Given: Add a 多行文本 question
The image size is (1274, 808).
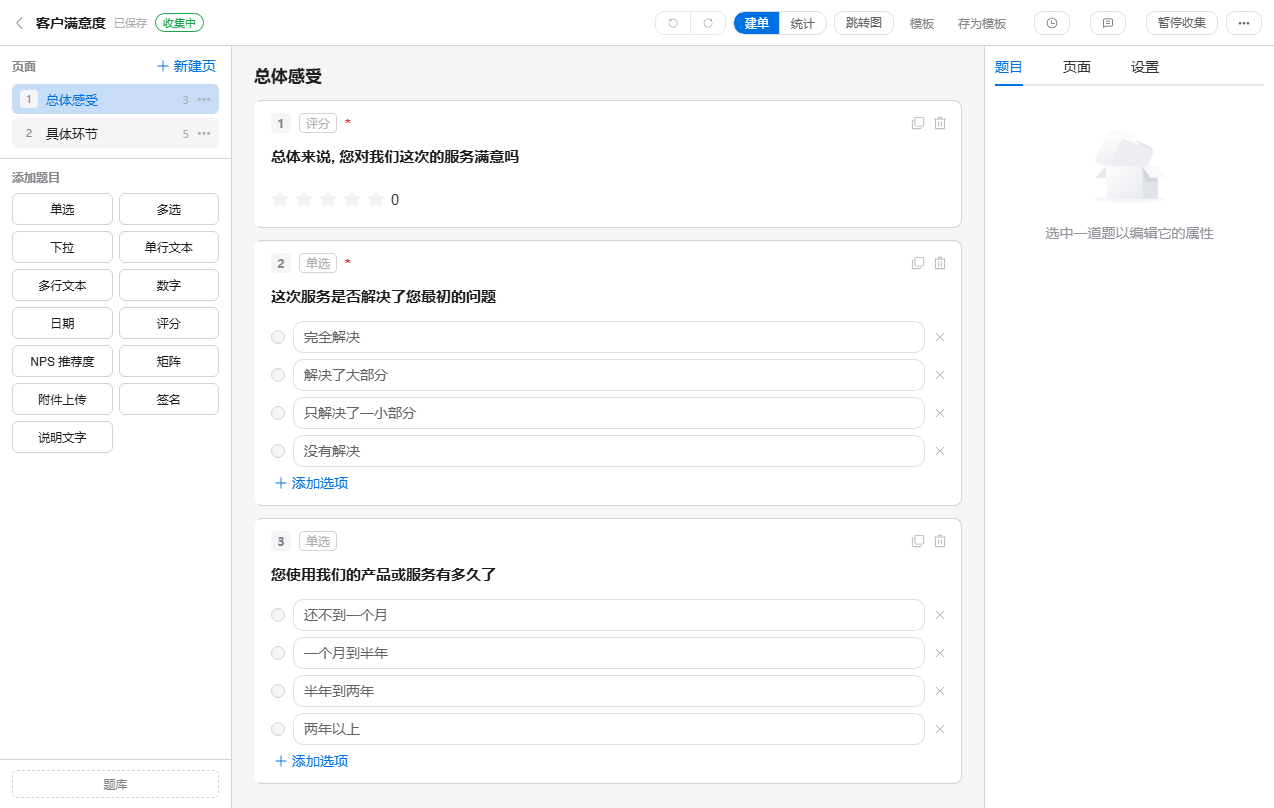Looking at the screenshot, I should [x=62, y=285].
